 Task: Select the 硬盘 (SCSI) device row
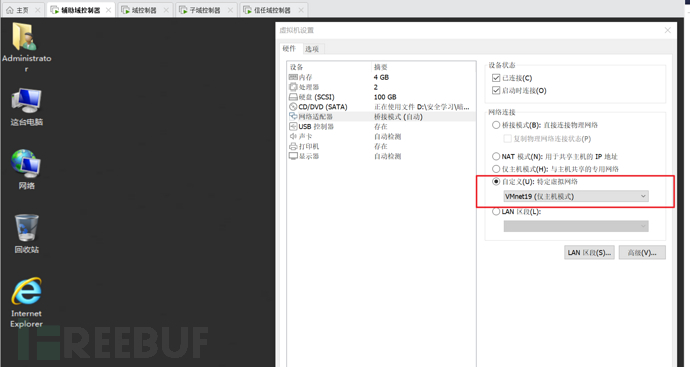(382, 97)
